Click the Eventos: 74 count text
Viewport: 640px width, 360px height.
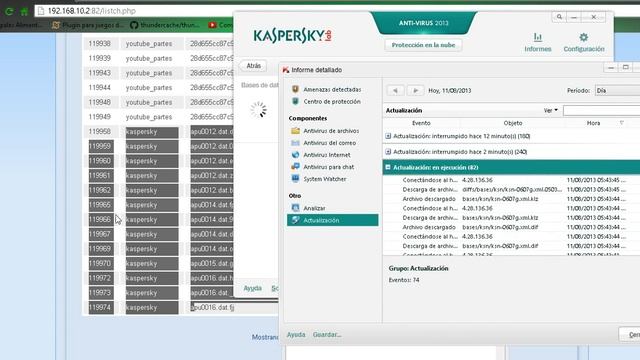(404, 280)
